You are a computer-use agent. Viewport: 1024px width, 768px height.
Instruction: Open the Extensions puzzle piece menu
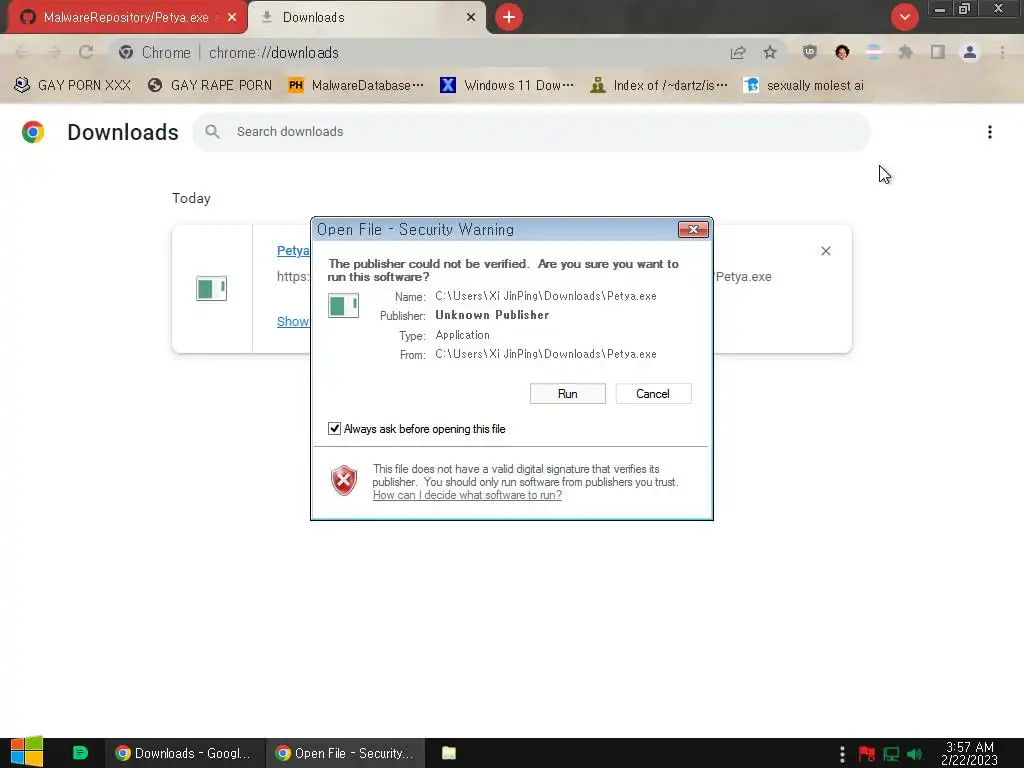[906, 52]
